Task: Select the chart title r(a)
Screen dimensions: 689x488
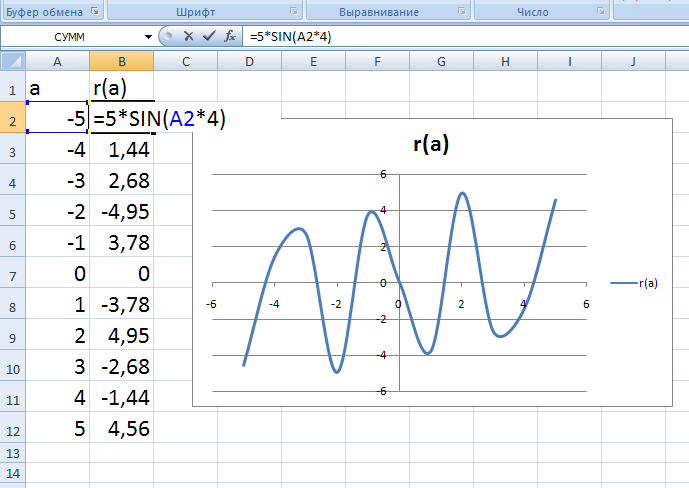Action: [x=431, y=144]
